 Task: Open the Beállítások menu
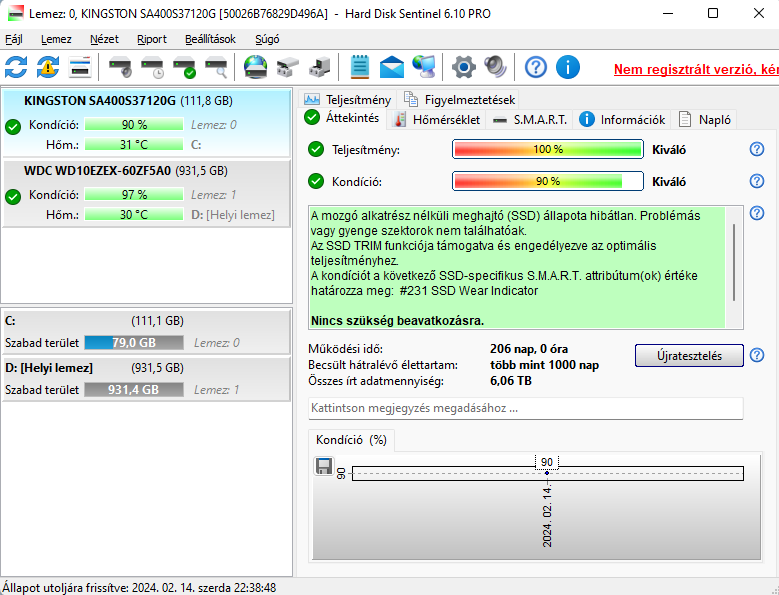click(210, 39)
